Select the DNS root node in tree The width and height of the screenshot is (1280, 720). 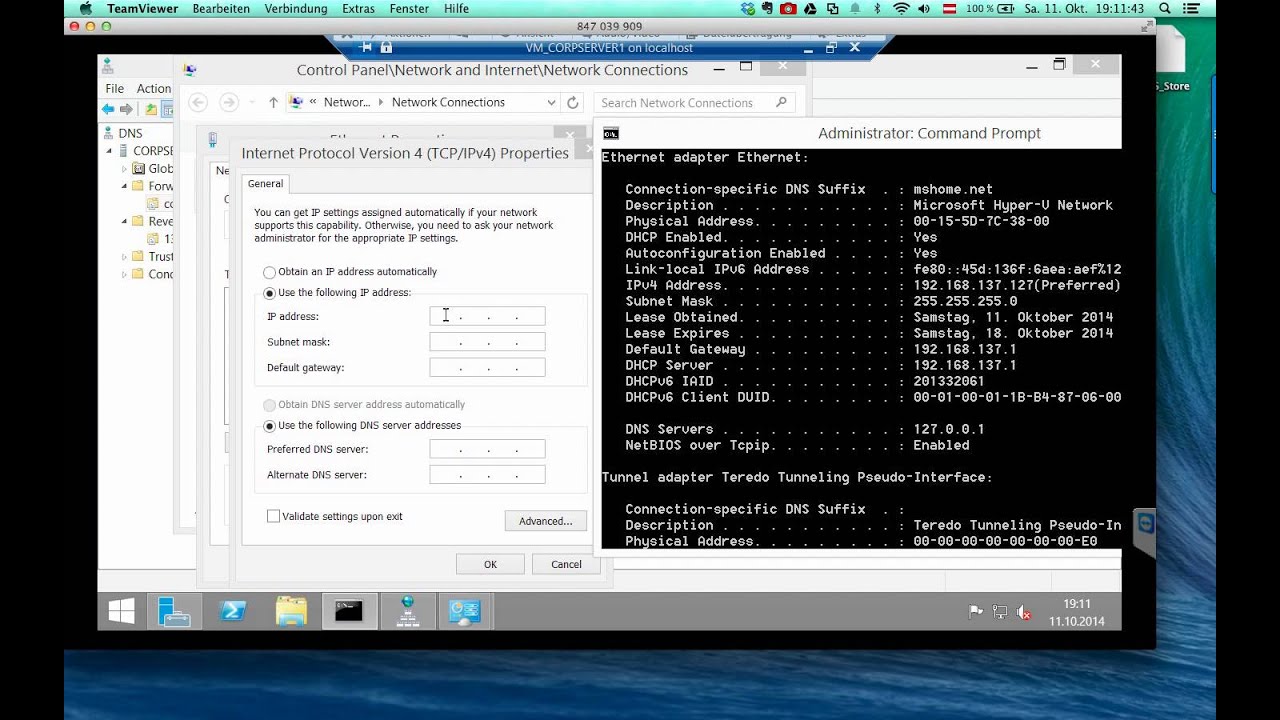(x=130, y=133)
